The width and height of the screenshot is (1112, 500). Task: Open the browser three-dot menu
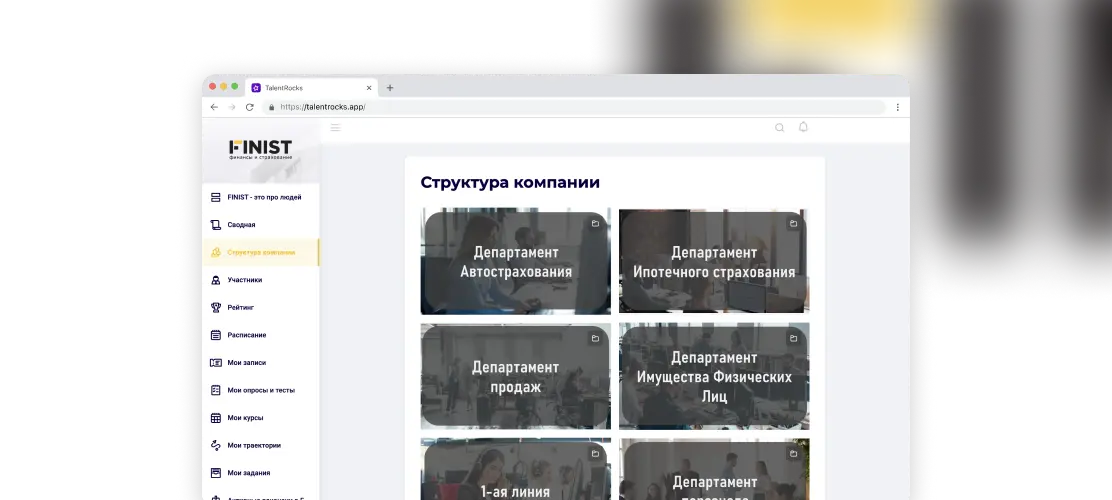click(897, 107)
